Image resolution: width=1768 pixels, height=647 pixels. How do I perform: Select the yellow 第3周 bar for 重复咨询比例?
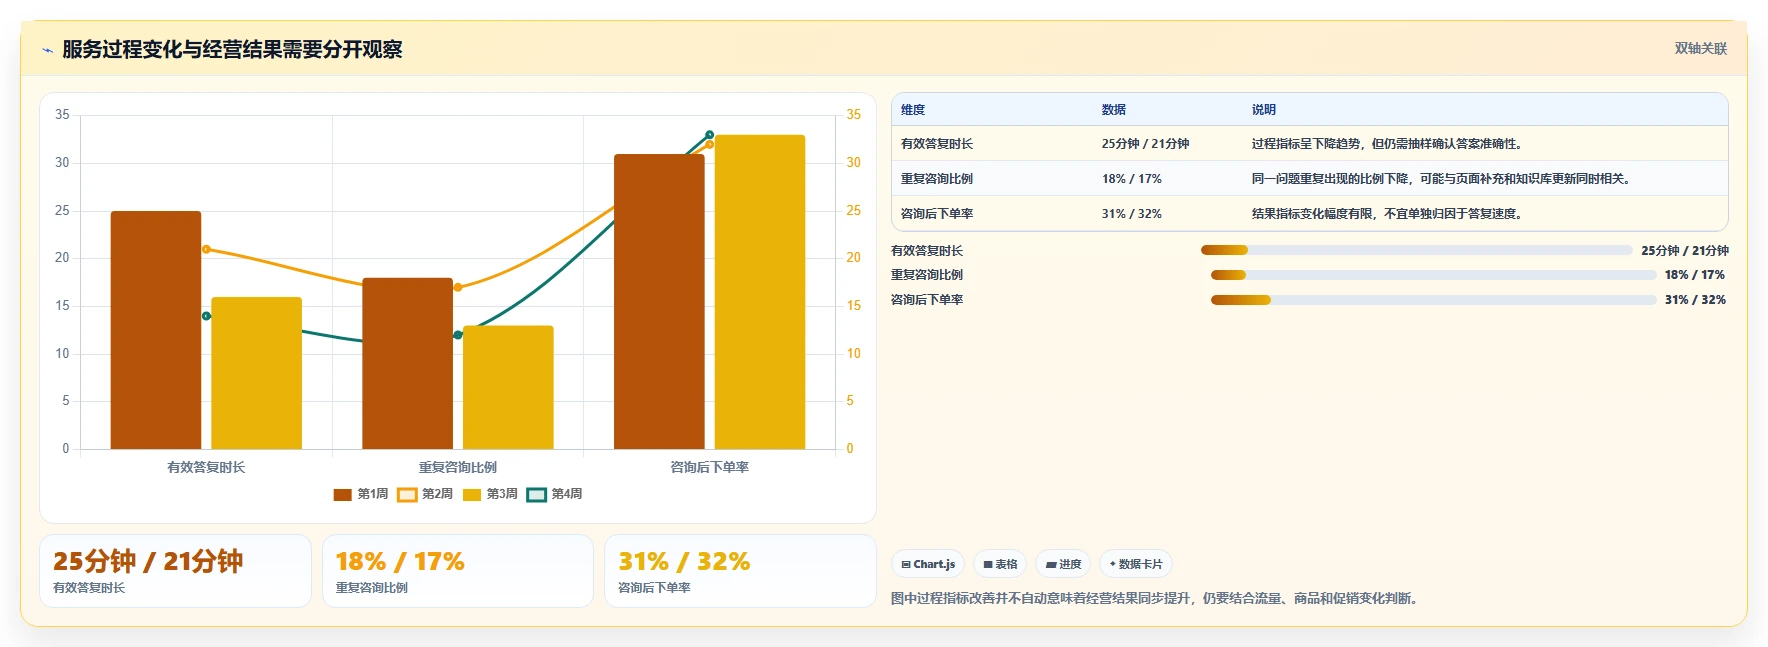pos(508,387)
